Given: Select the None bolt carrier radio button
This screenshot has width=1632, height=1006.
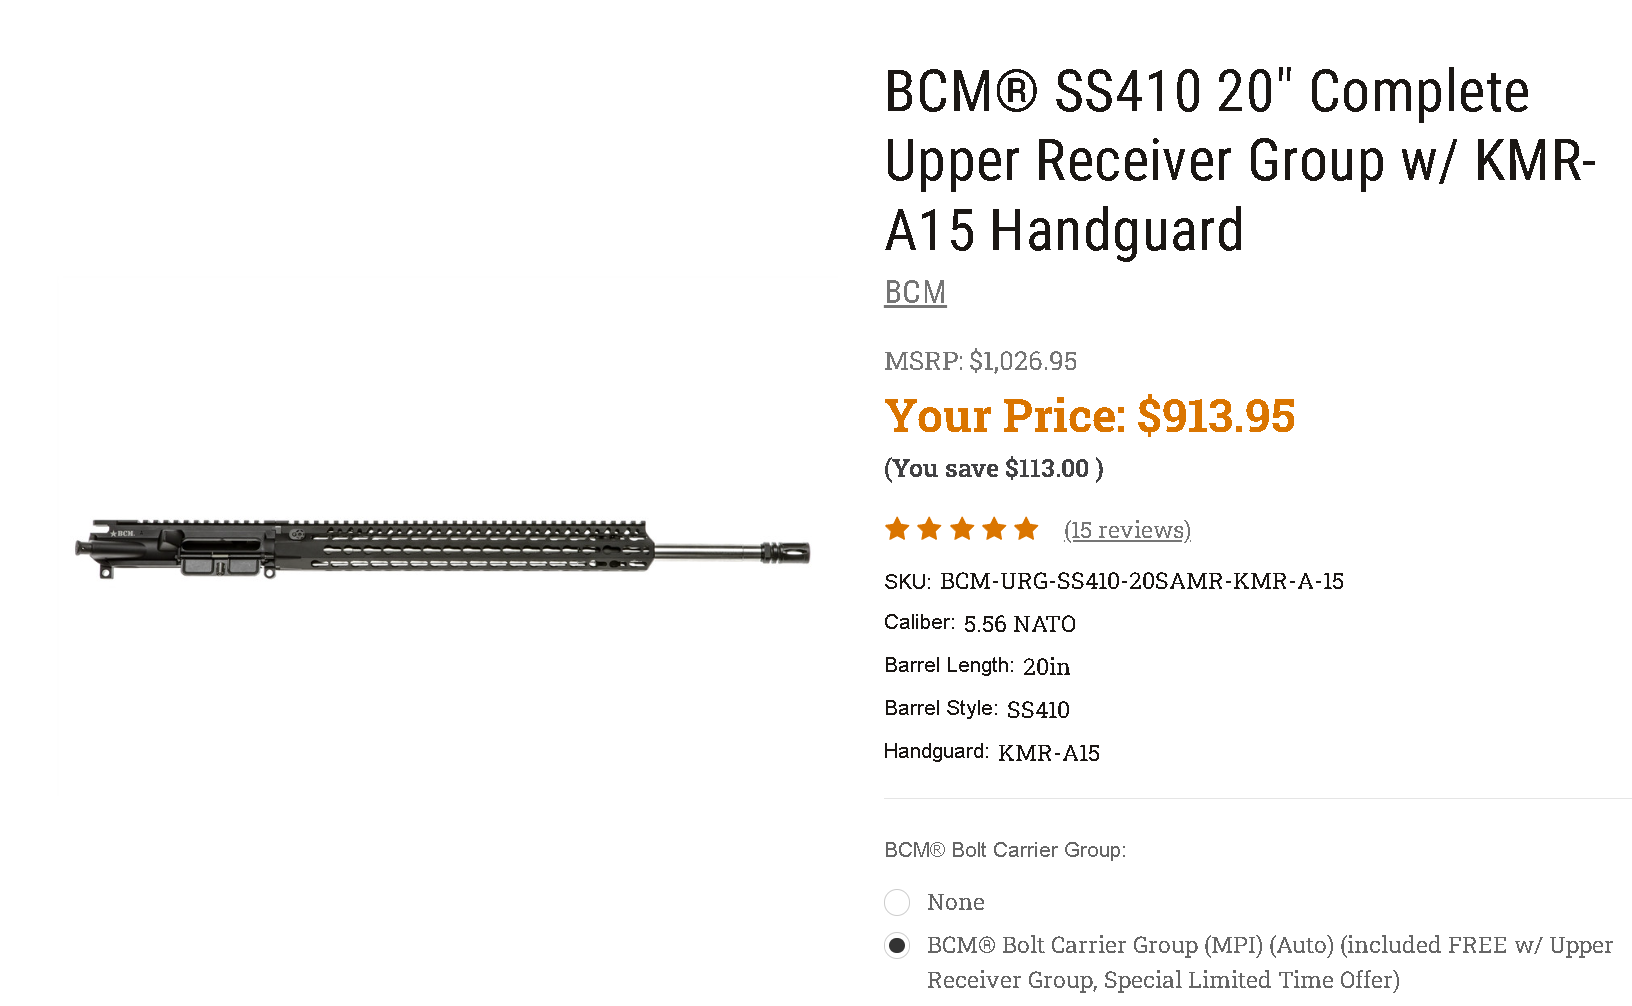Looking at the screenshot, I should pos(897,903).
